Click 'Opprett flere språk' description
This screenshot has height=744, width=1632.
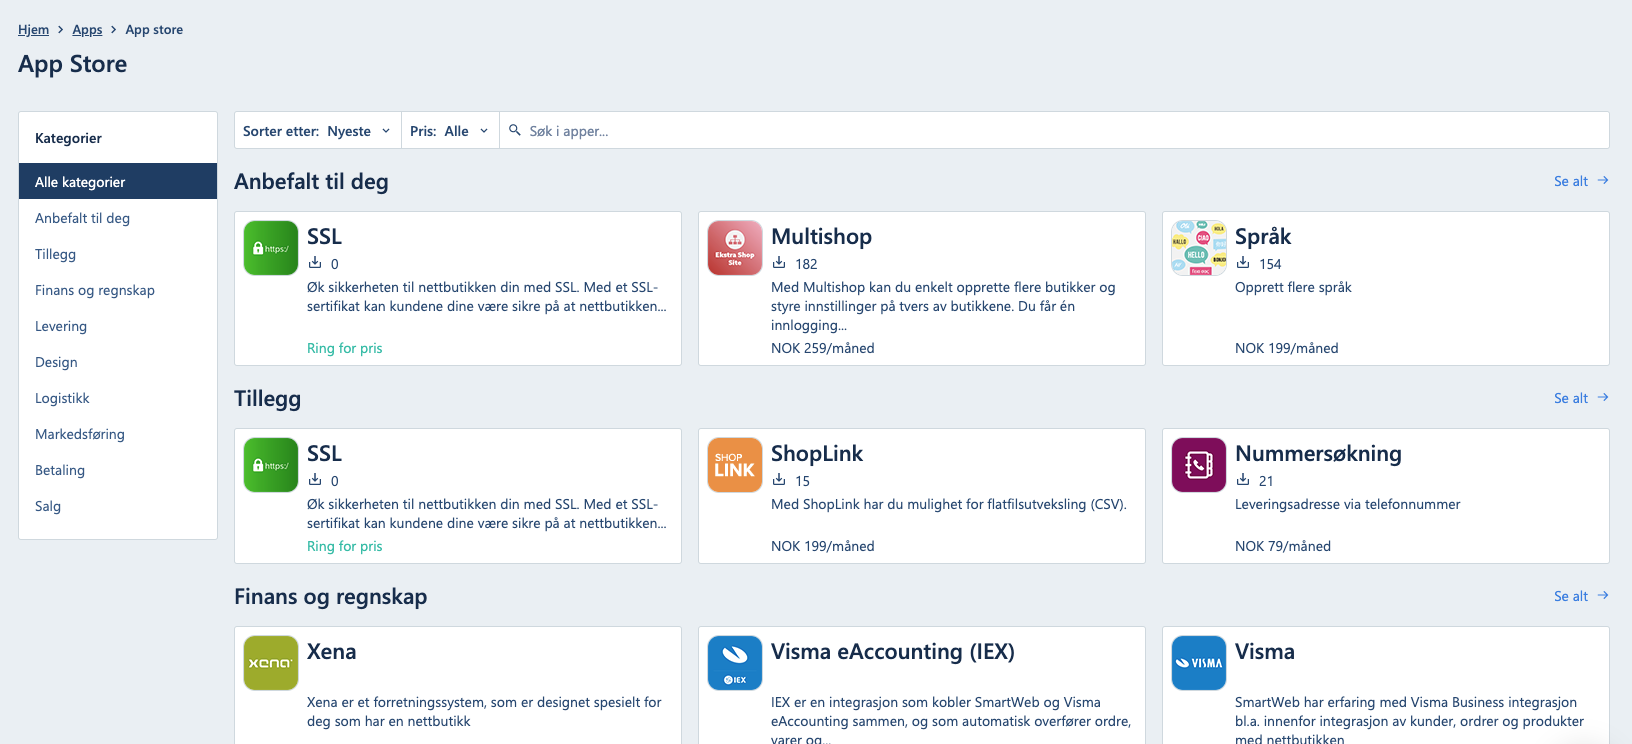coord(1293,287)
